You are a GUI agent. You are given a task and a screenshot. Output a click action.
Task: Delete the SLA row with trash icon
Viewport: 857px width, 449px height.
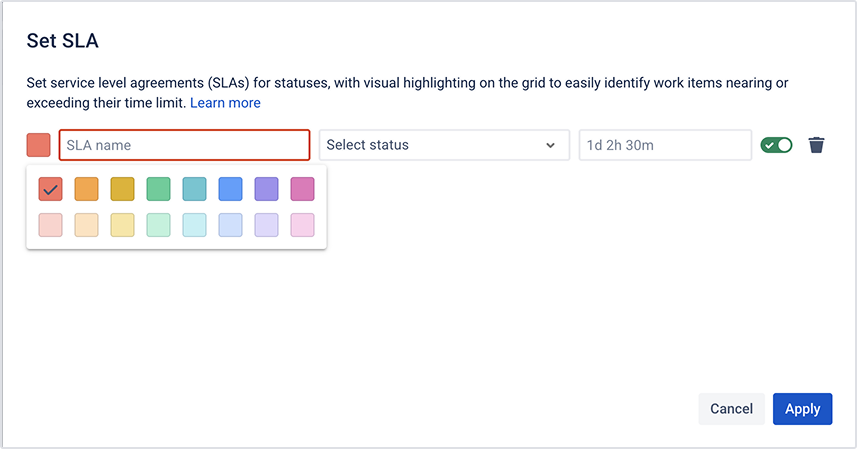point(817,145)
